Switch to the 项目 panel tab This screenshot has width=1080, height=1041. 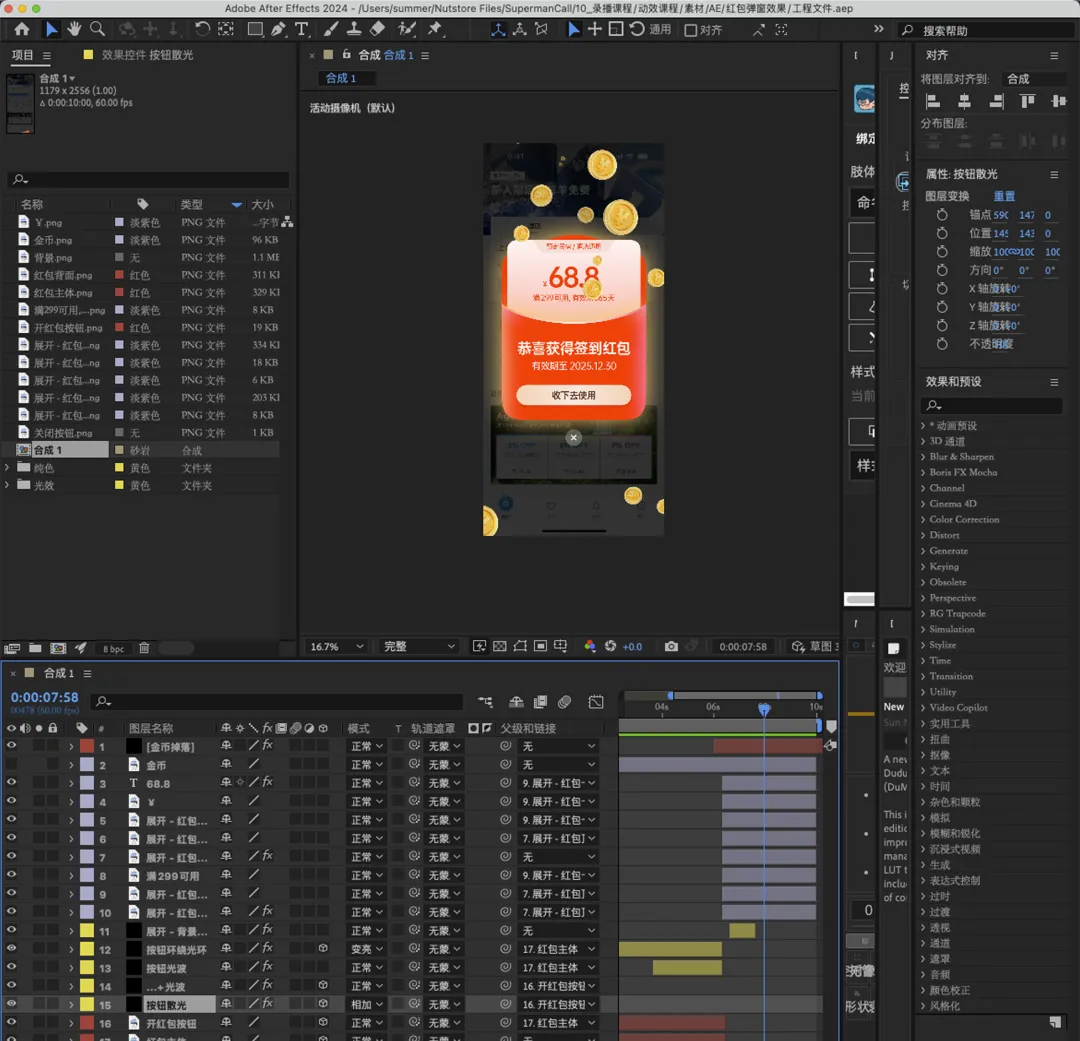pos(22,55)
